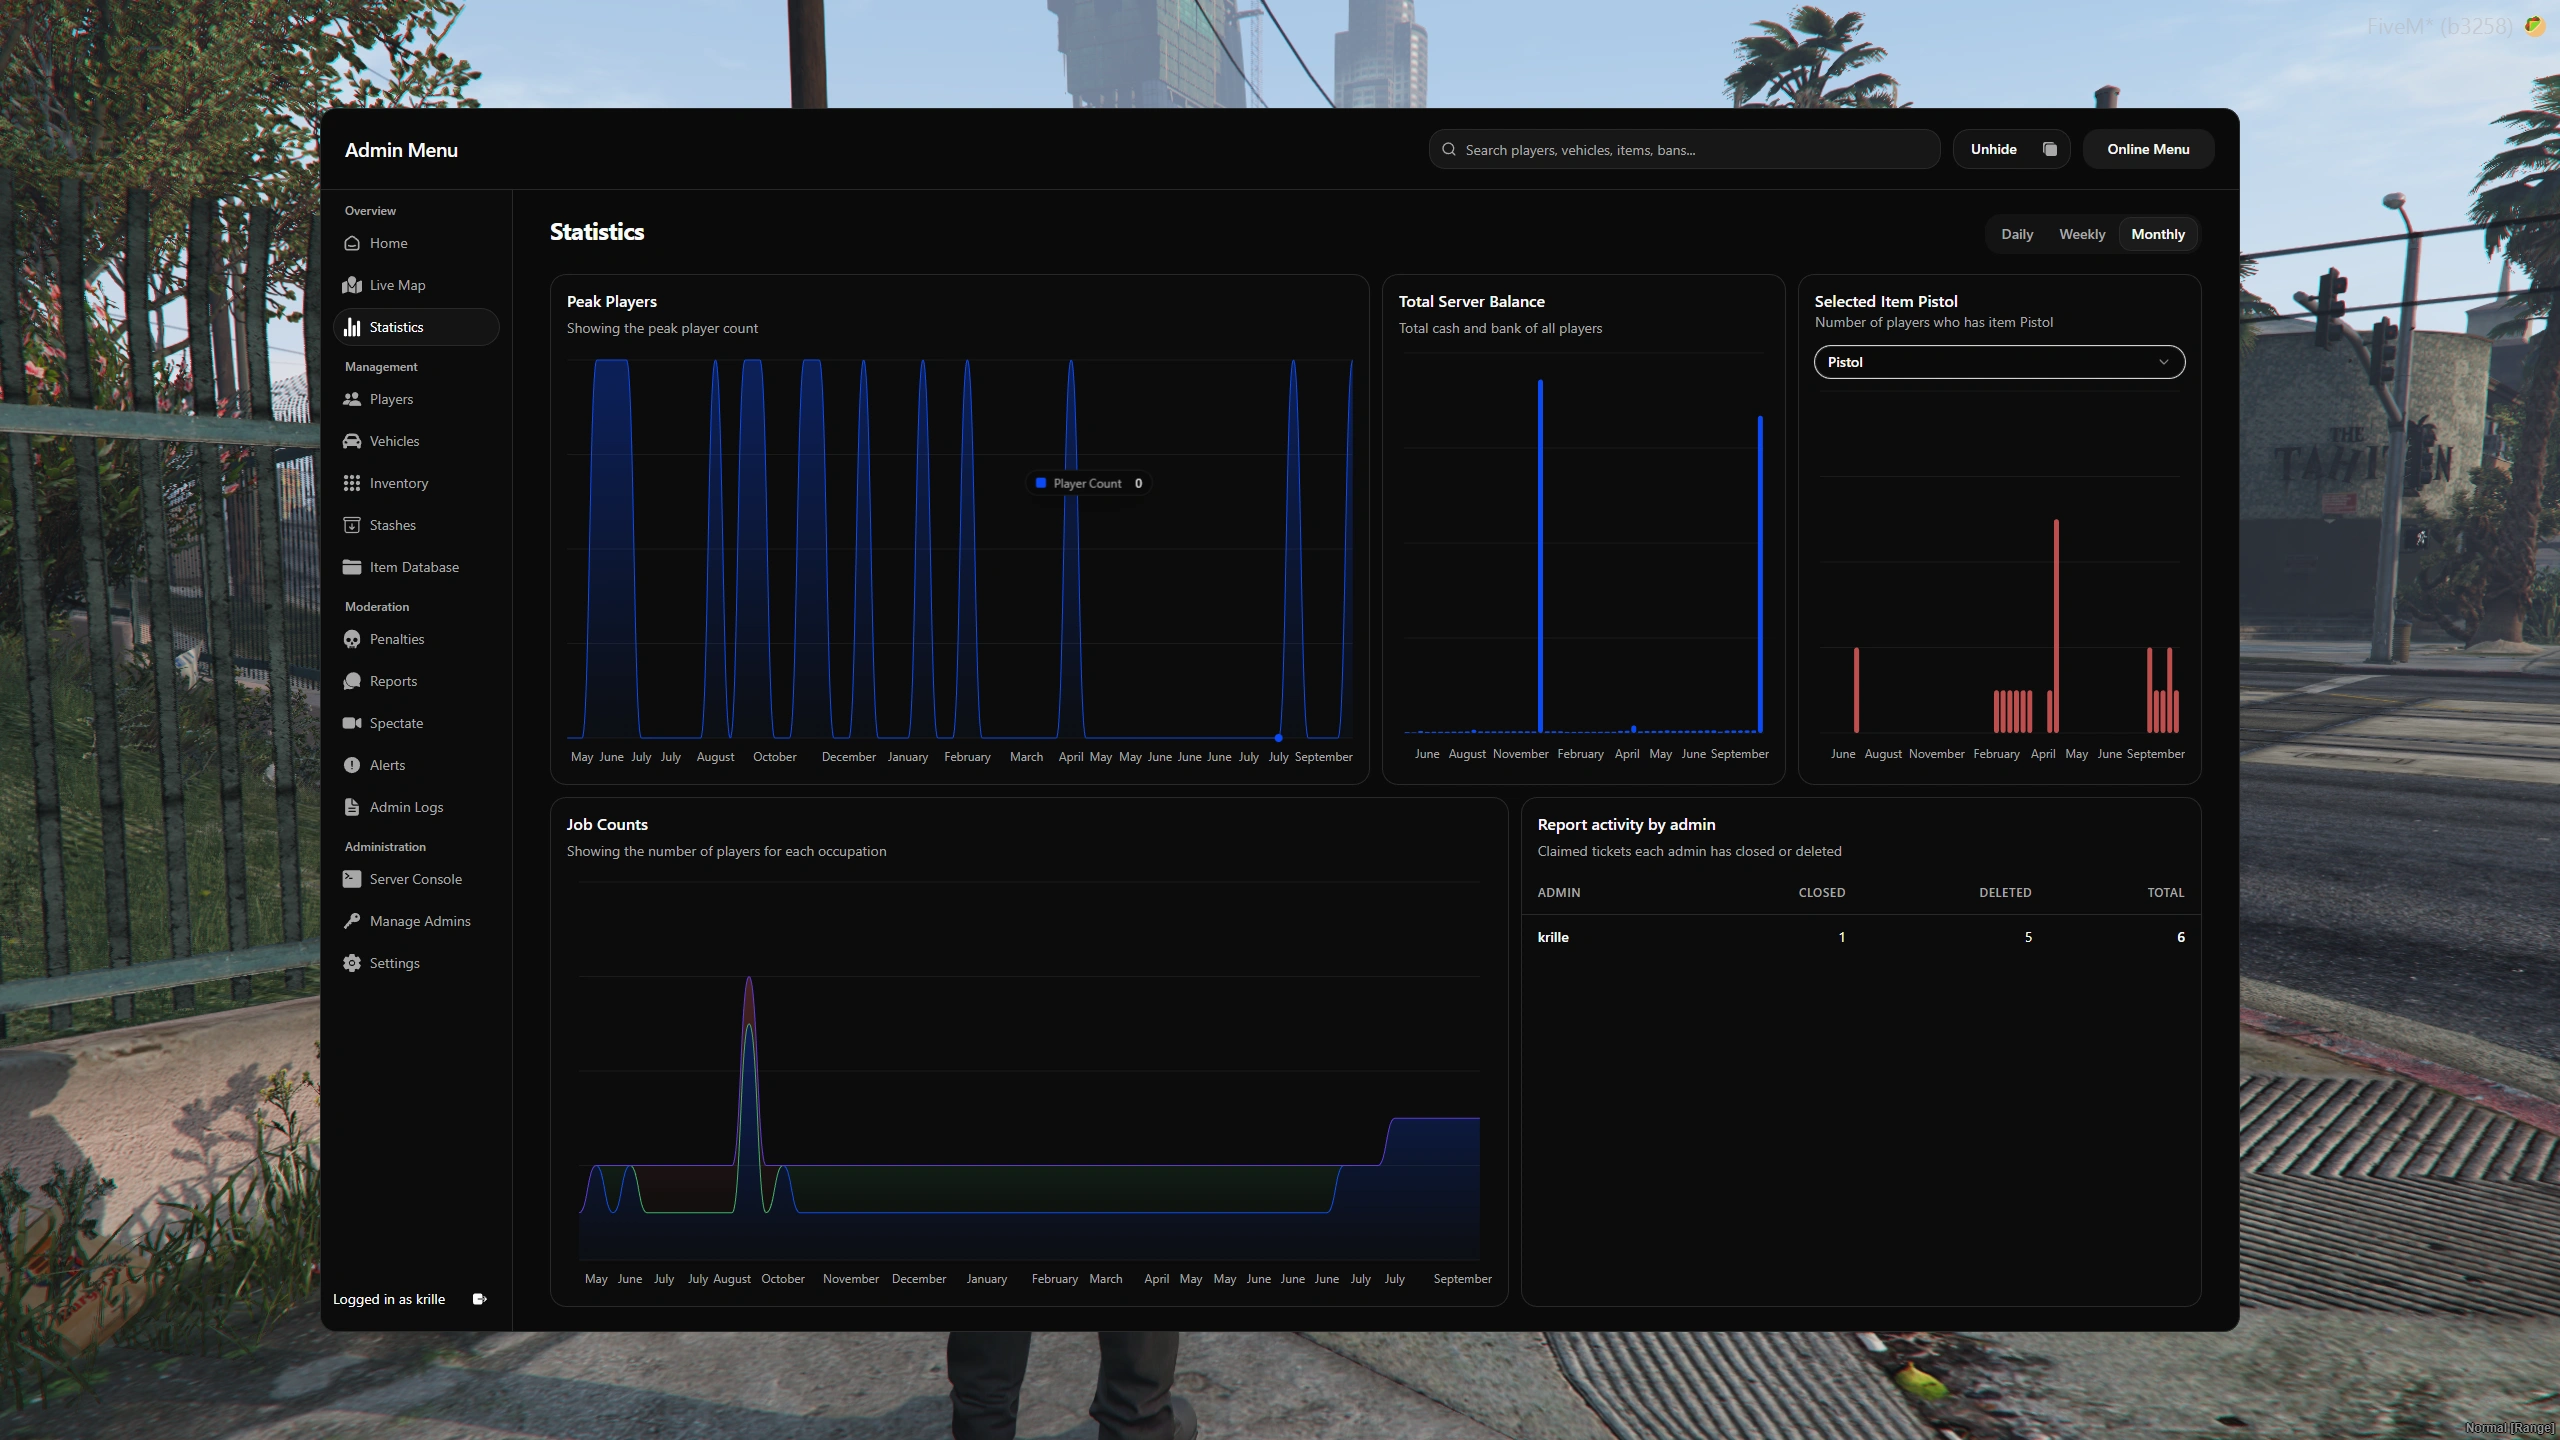The image size is (2560, 1440).
Task: Click the chevron in the Pistol selector
Action: (x=2164, y=362)
